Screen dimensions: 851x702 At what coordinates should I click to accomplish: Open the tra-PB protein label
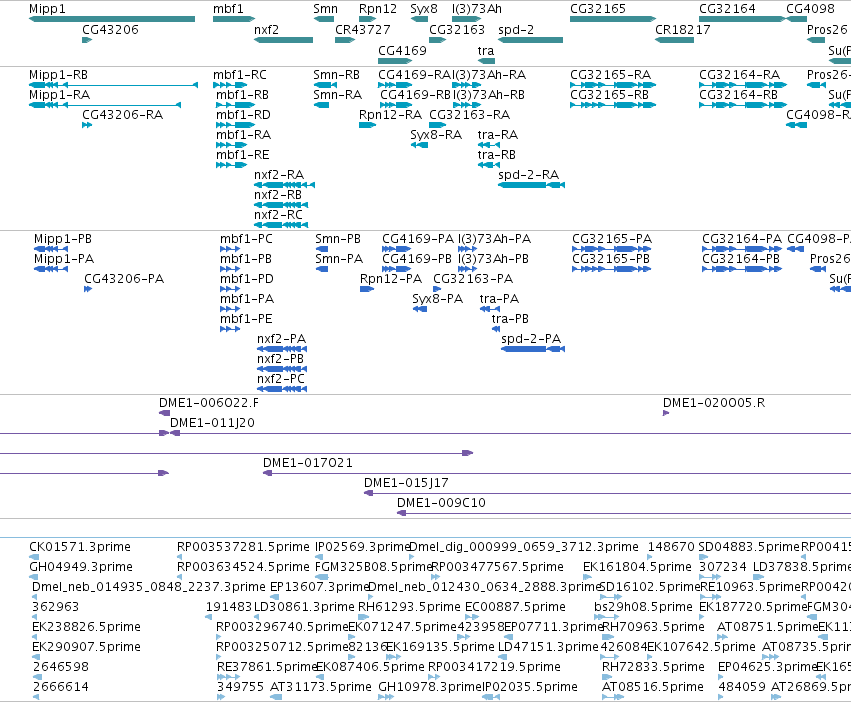[510, 319]
